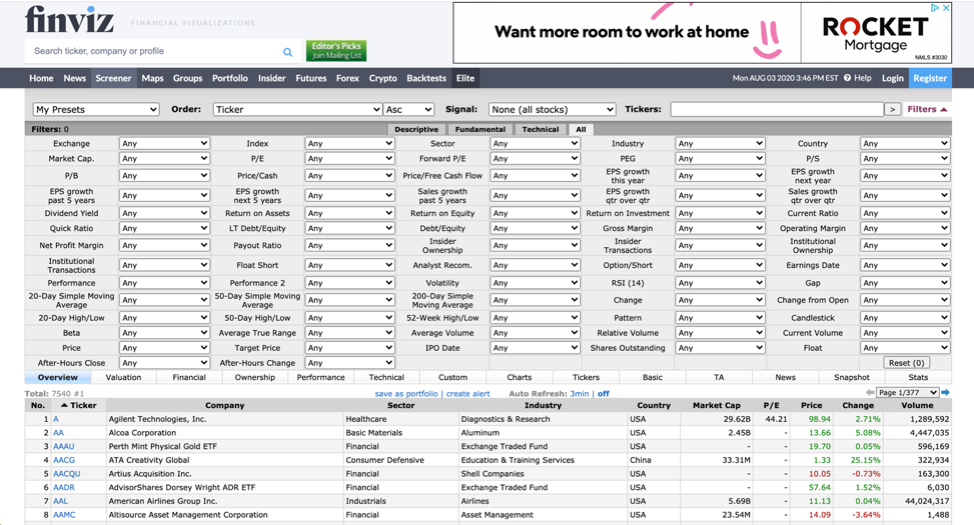Click the Tickers input box
The width and height of the screenshot is (974, 525).
click(x=777, y=109)
